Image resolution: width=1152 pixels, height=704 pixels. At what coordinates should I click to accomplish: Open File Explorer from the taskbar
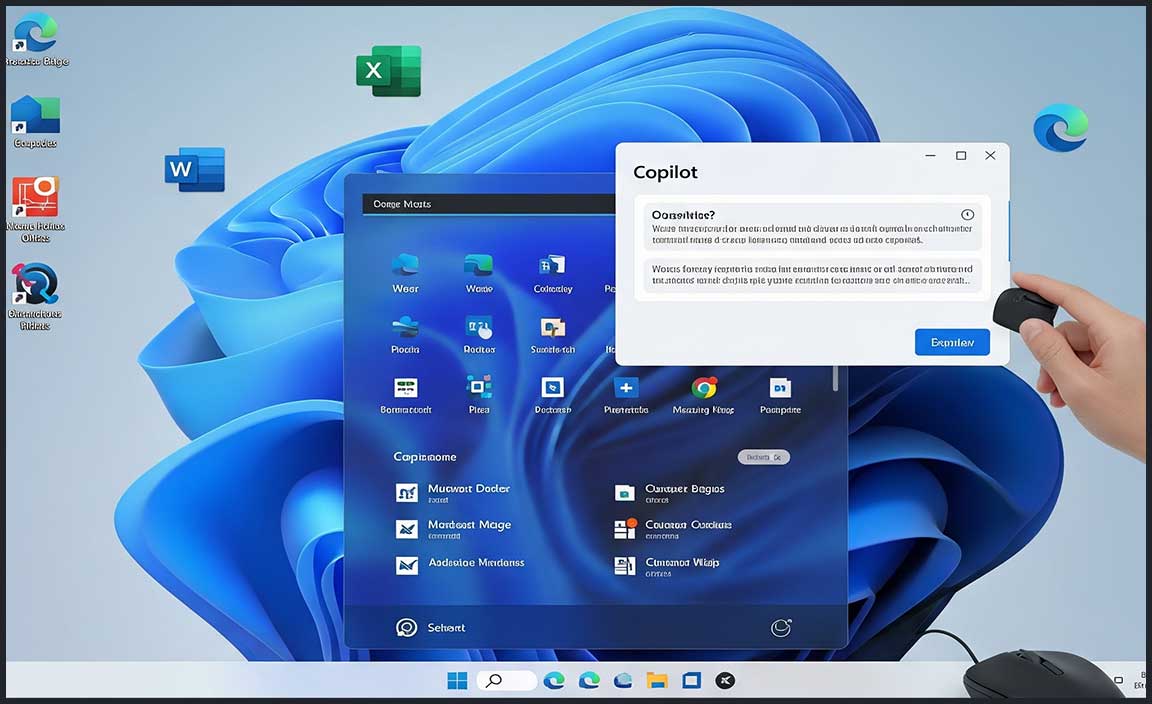657,680
